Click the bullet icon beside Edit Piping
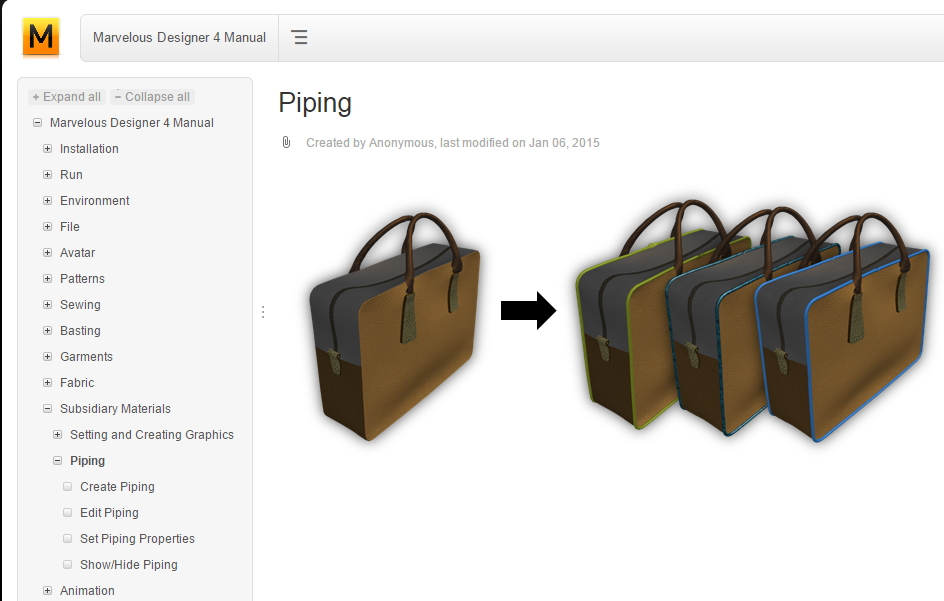 (68, 513)
